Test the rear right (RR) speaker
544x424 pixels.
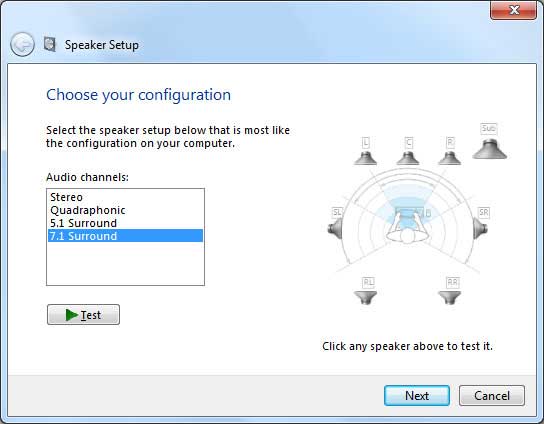coord(450,298)
